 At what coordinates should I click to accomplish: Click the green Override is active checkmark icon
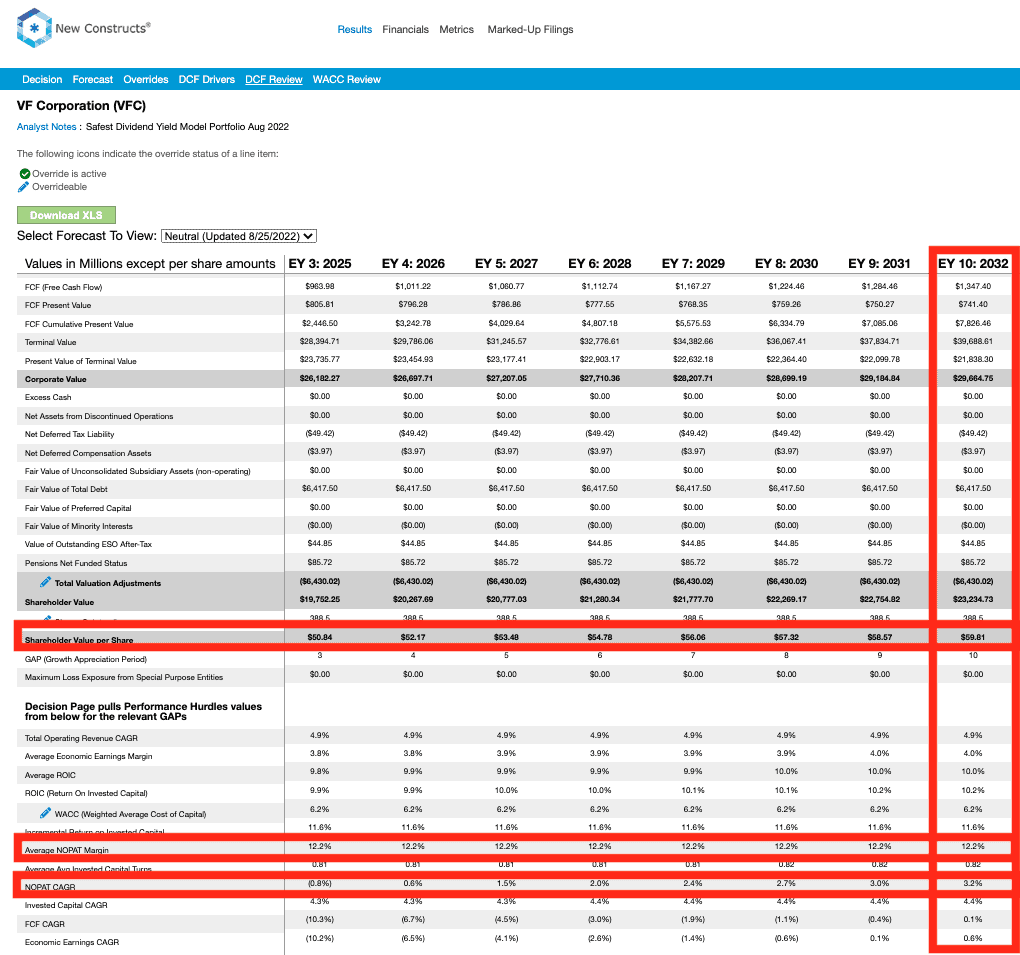tap(25, 174)
